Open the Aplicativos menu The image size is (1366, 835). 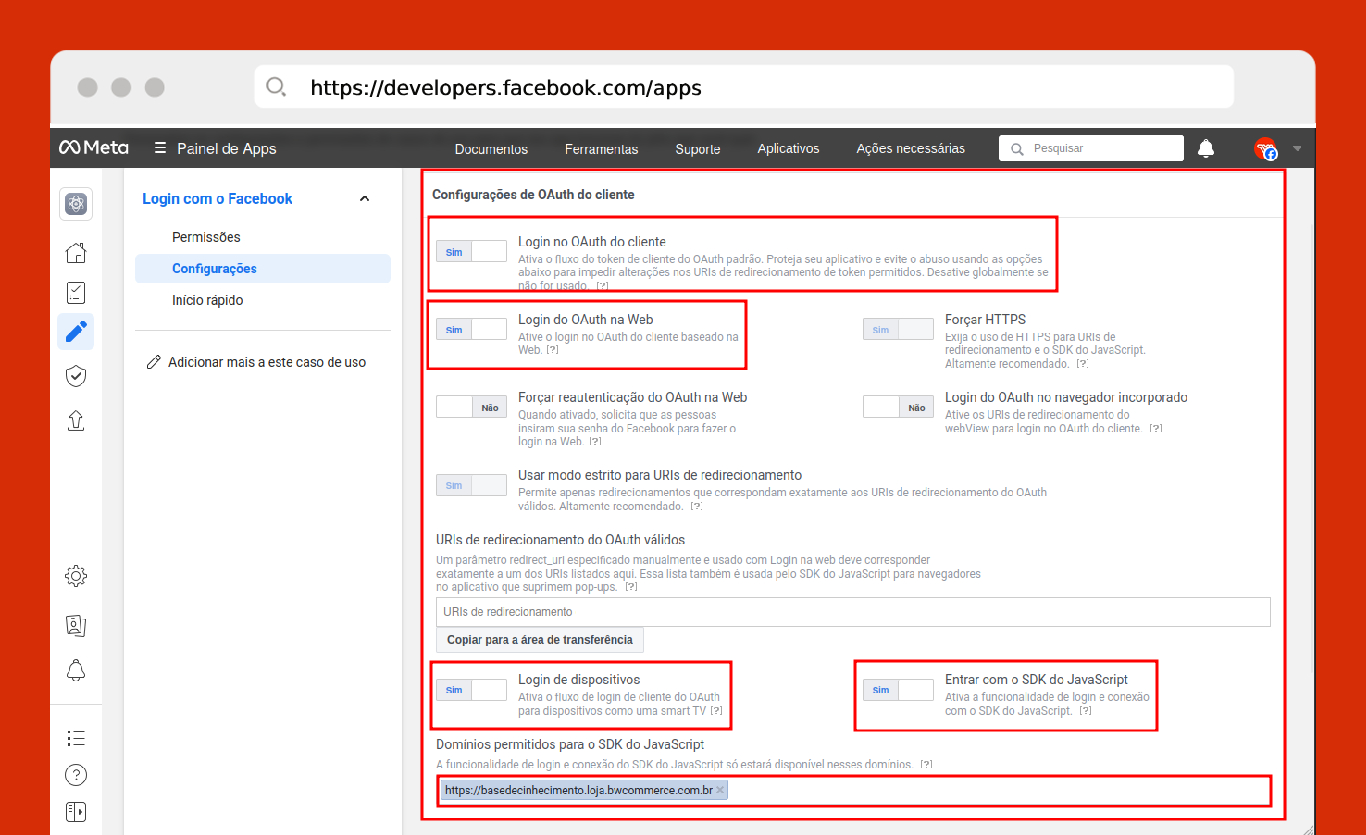coord(788,149)
